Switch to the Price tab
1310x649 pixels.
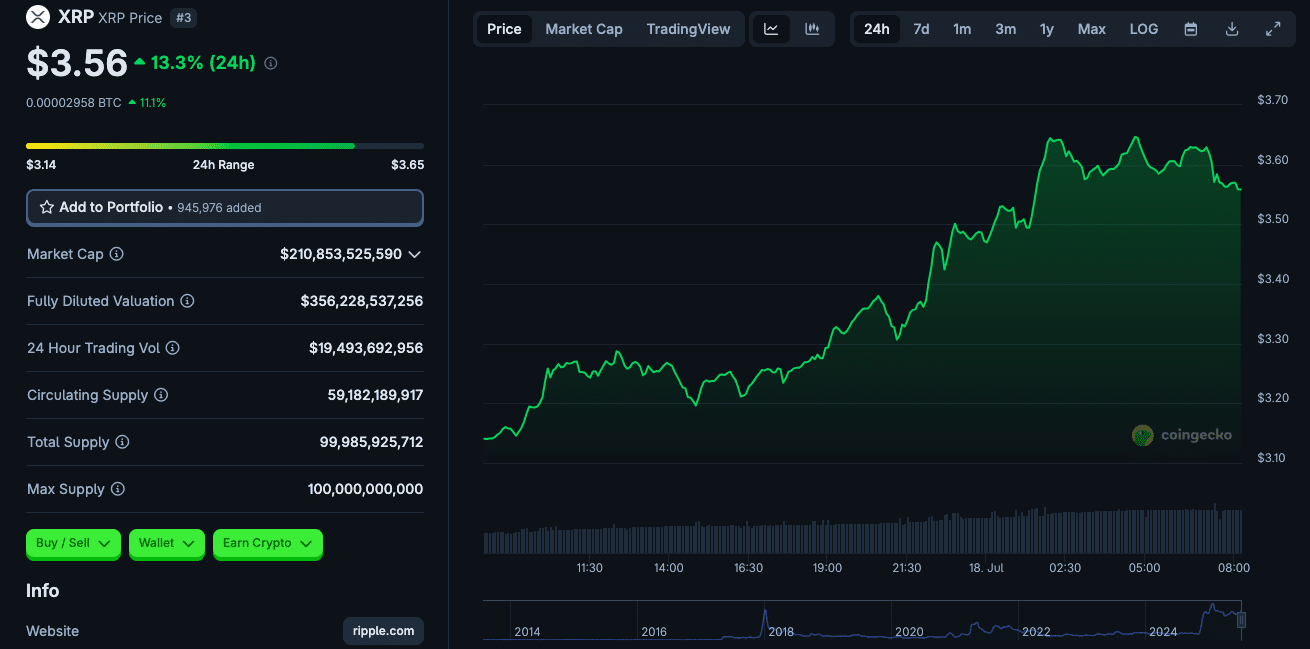pos(504,29)
